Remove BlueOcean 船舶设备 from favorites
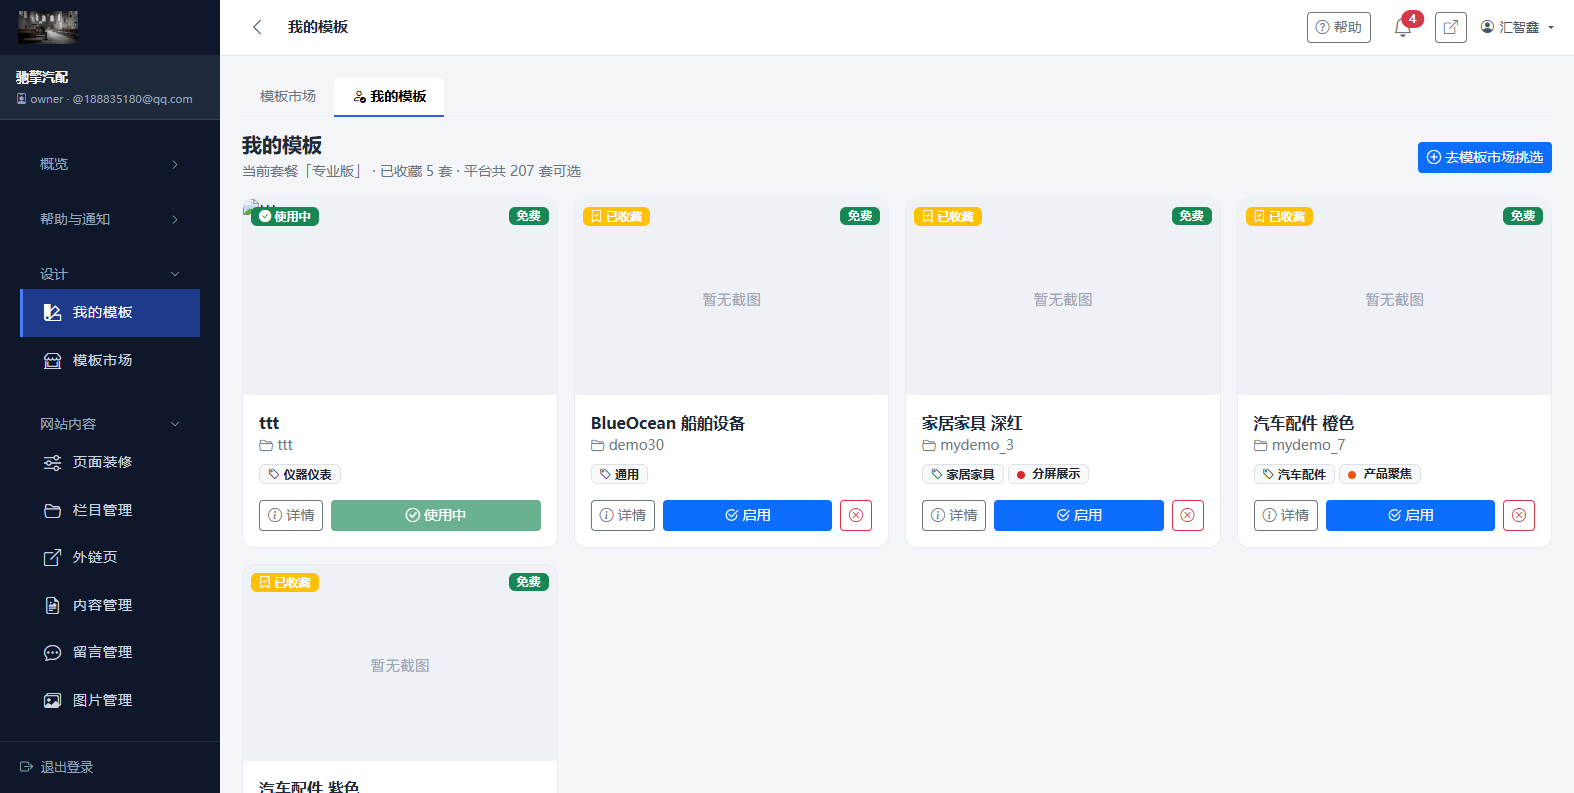The image size is (1574, 793). (856, 515)
